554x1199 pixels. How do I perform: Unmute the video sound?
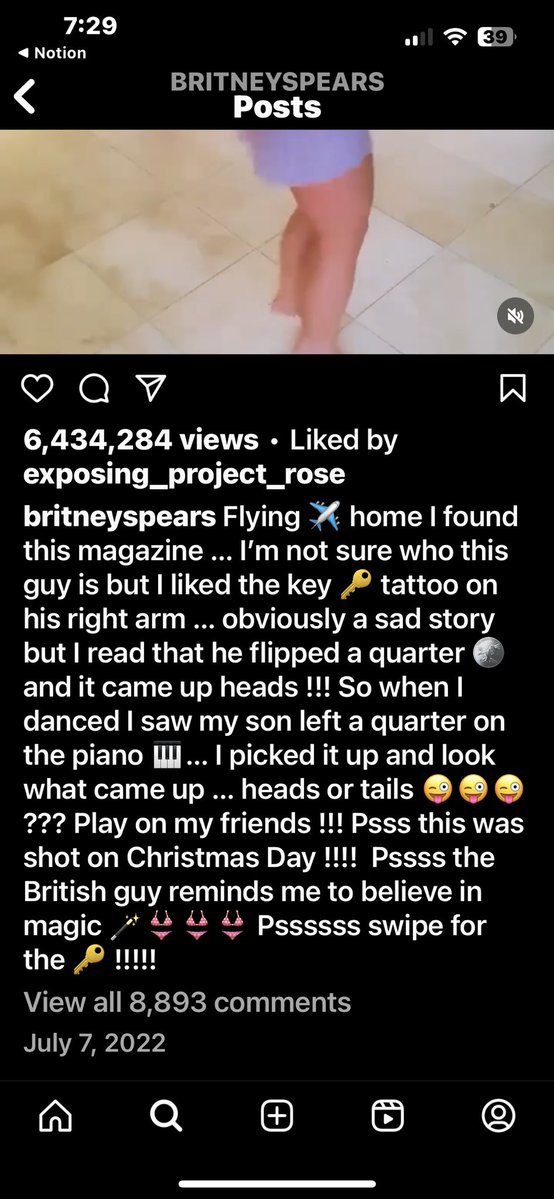[515, 316]
